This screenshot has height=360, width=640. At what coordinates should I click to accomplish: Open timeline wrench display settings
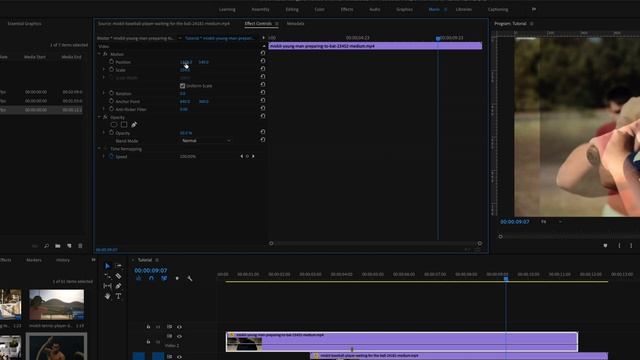click(x=190, y=278)
